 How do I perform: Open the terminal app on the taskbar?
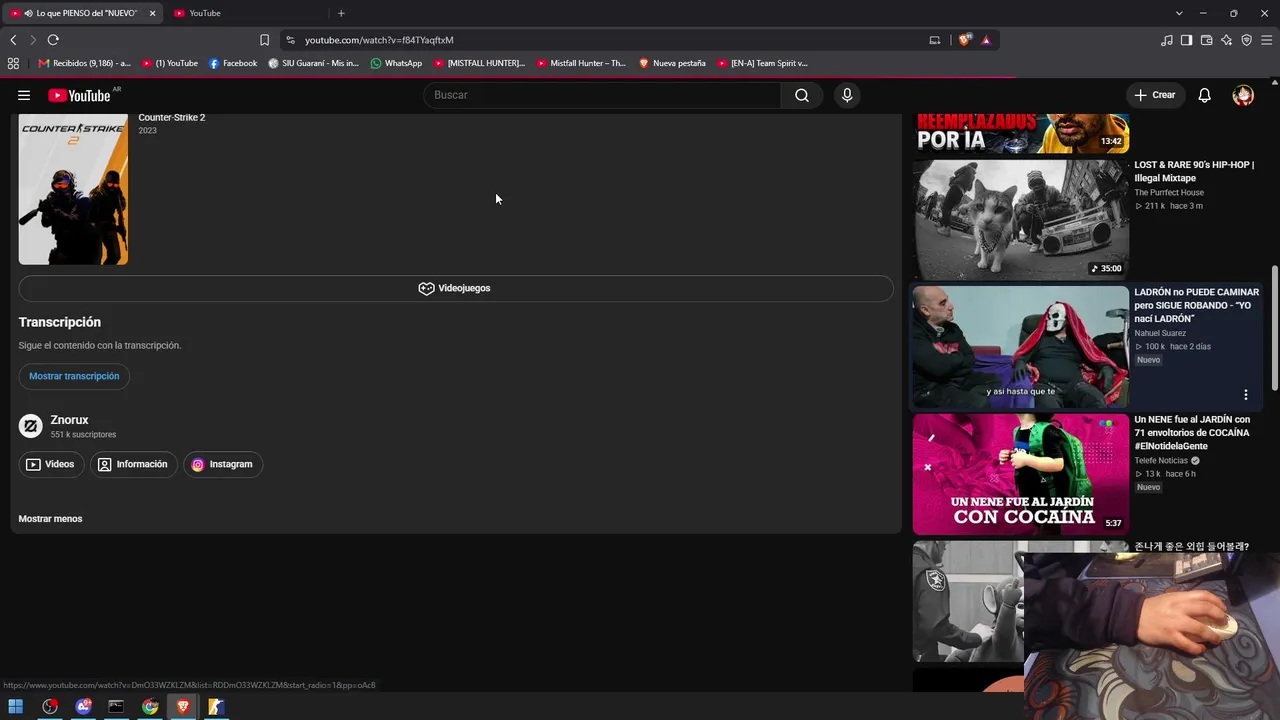click(116, 707)
